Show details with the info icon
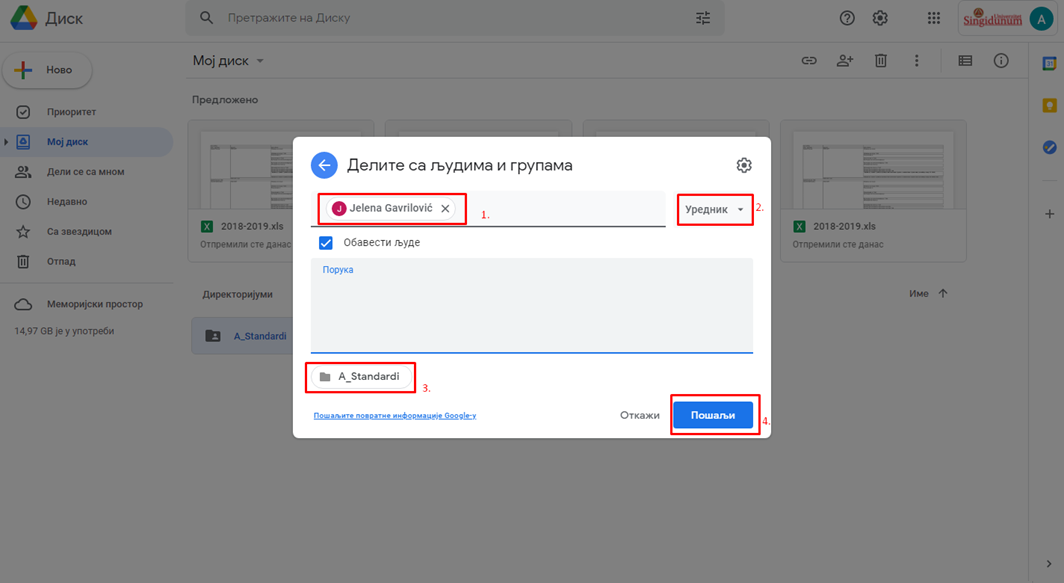Viewport: 1064px width, 583px height. coord(1001,61)
